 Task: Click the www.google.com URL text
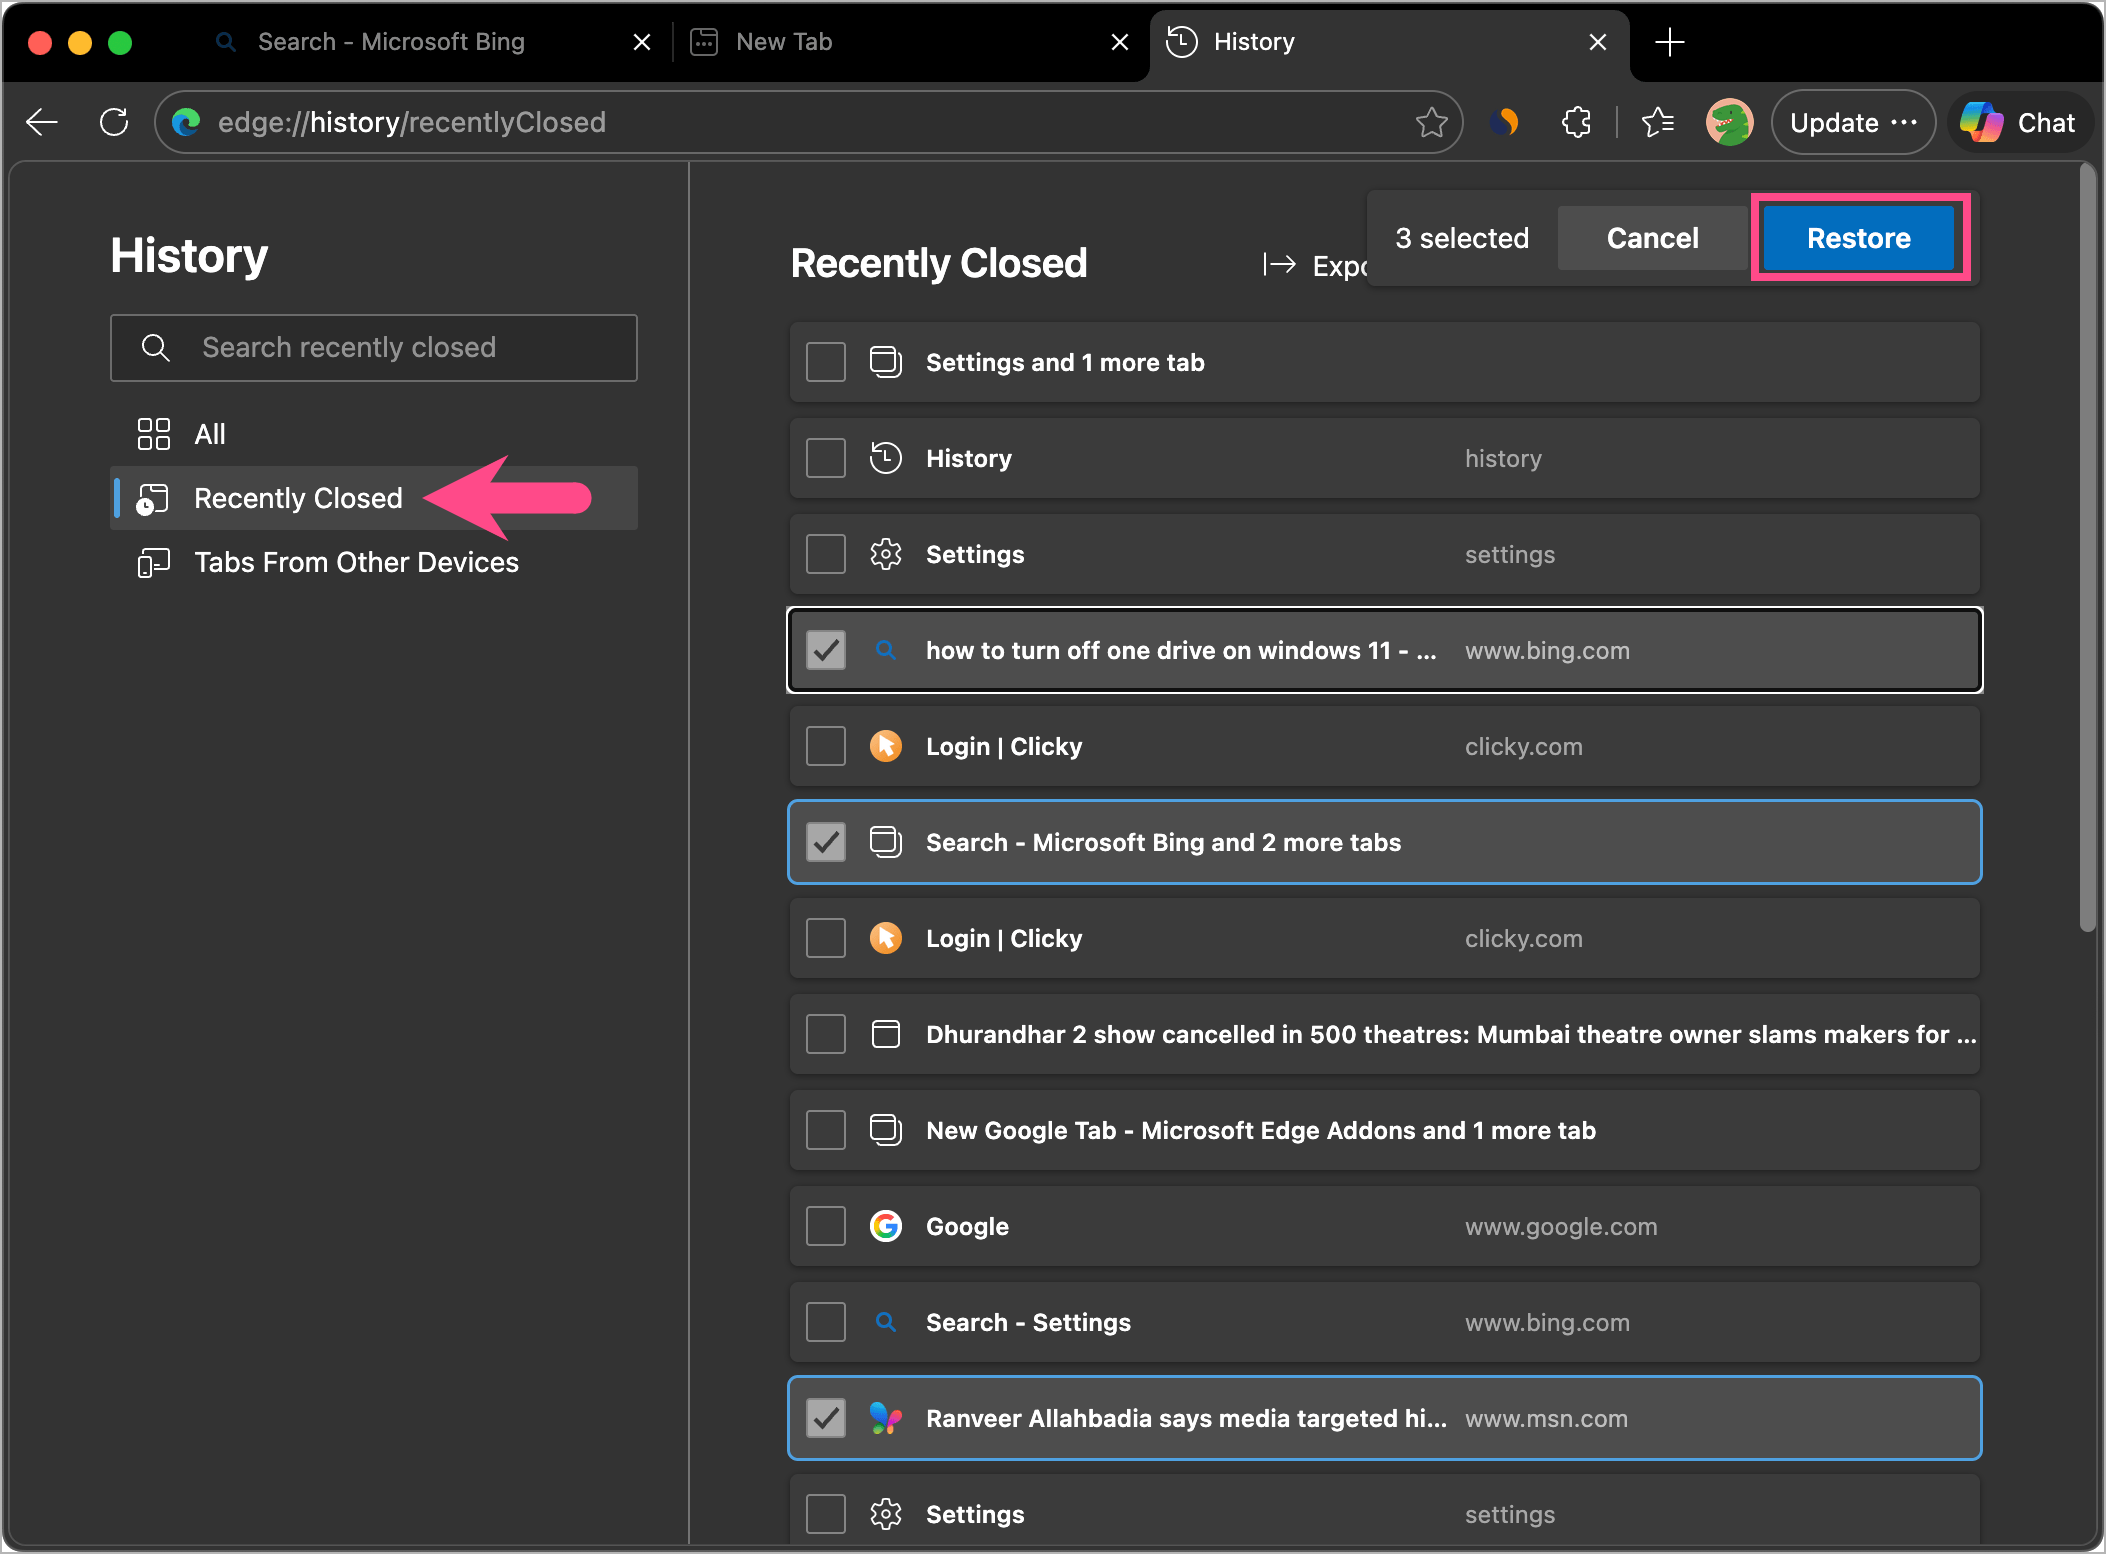coord(1561,1226)
